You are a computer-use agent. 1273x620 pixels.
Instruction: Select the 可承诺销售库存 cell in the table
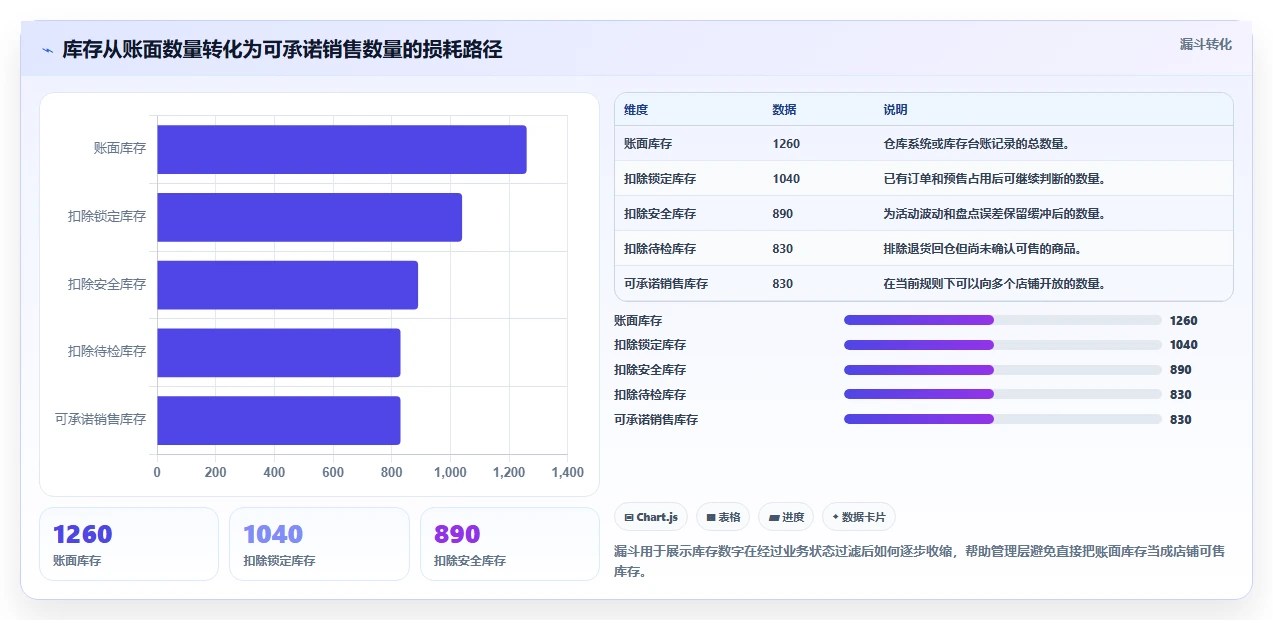tap(666, 284)
